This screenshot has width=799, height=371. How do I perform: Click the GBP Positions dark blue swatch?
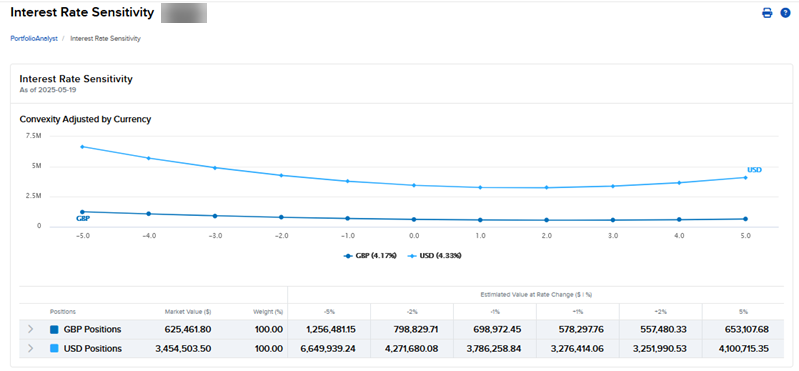click(x=55, y=330)
